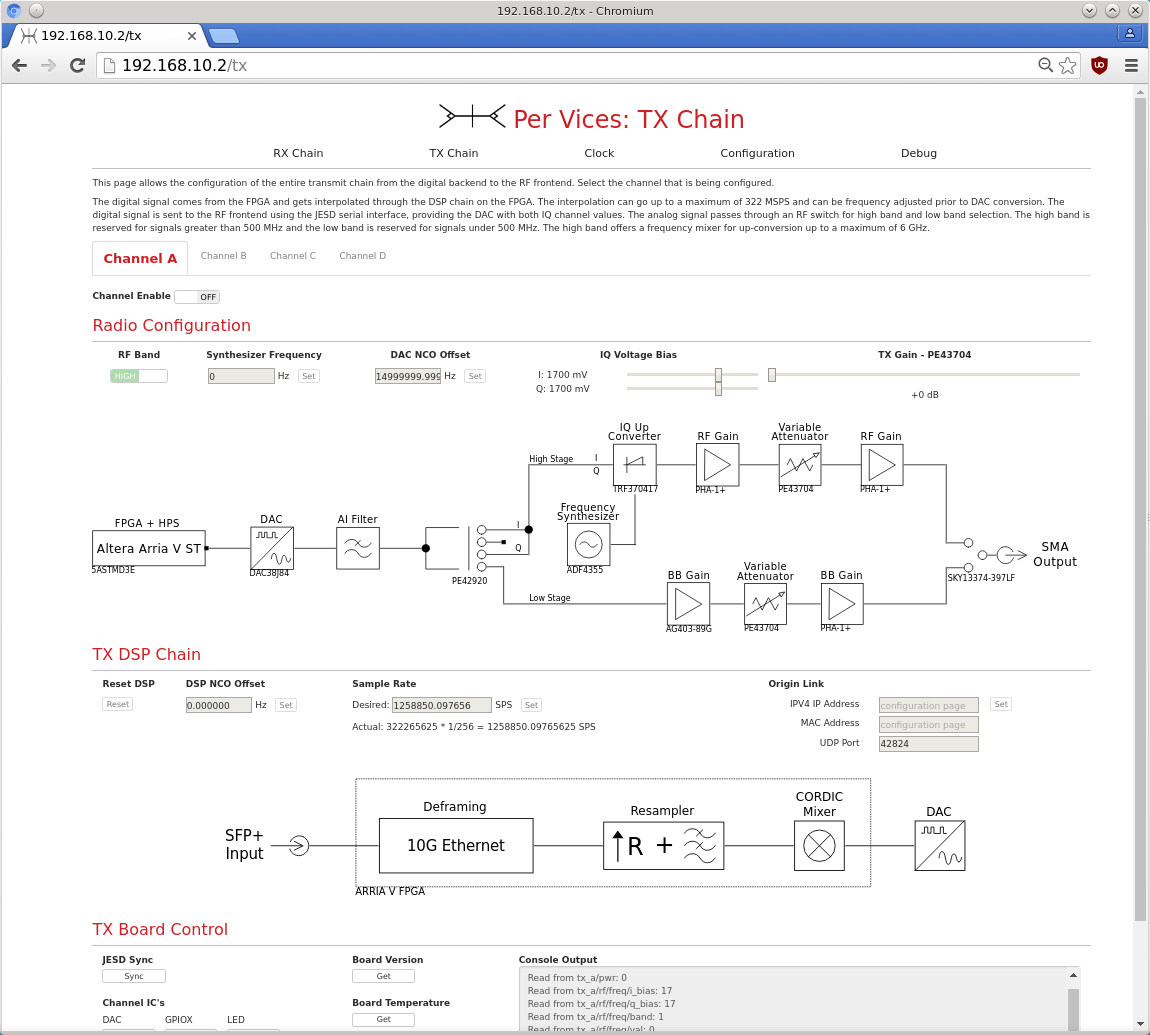Switch to the Channel B tab
This screenshot has width=1150, height=1035.
[223, 256]
